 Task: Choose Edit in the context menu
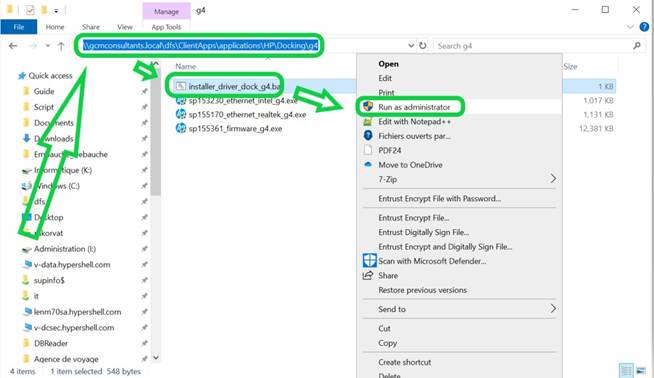point(385,78)
